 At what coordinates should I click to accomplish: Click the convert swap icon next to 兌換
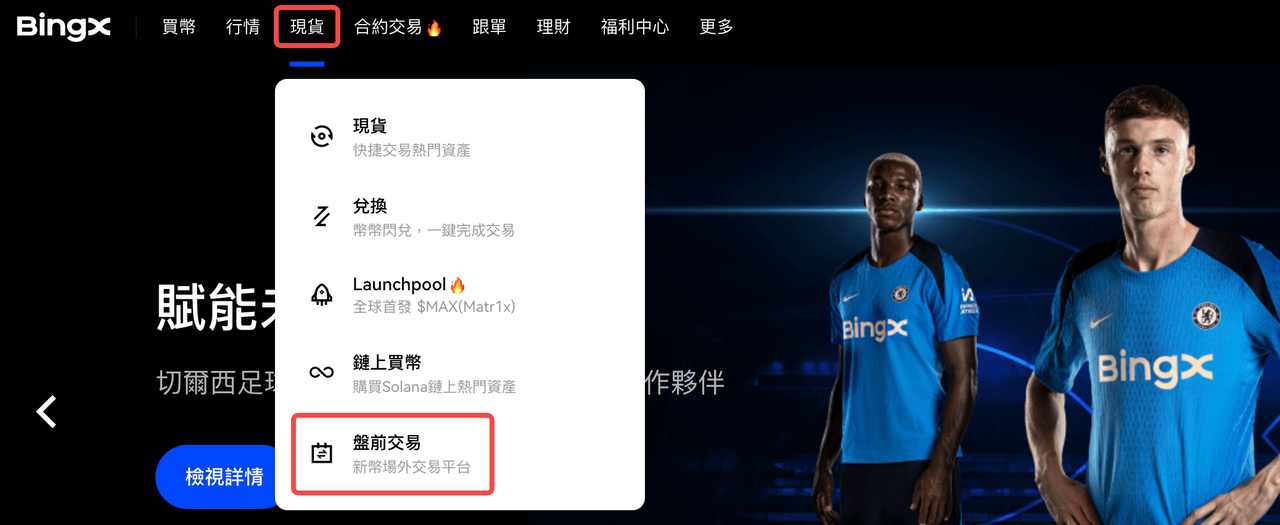(x=321, y=216)
